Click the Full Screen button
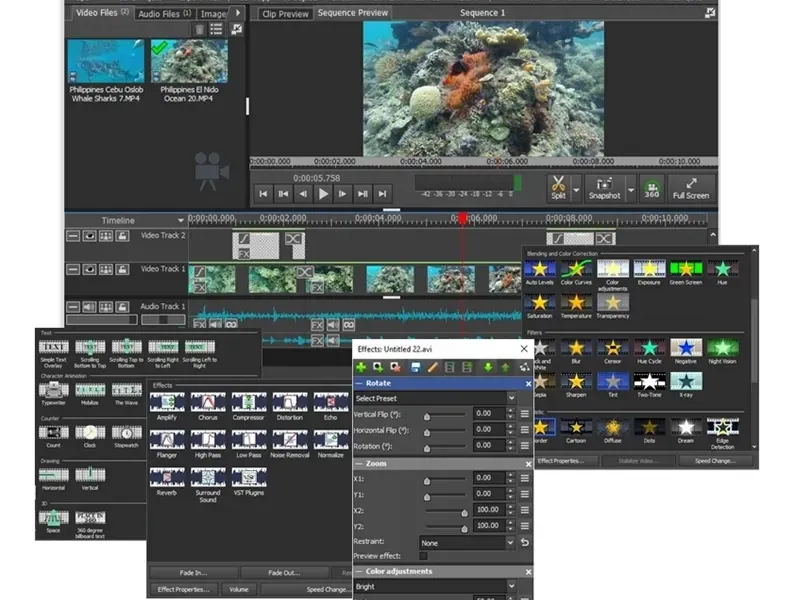The width and height of the screenshot is (800, 600). click(x=690, y=188)
